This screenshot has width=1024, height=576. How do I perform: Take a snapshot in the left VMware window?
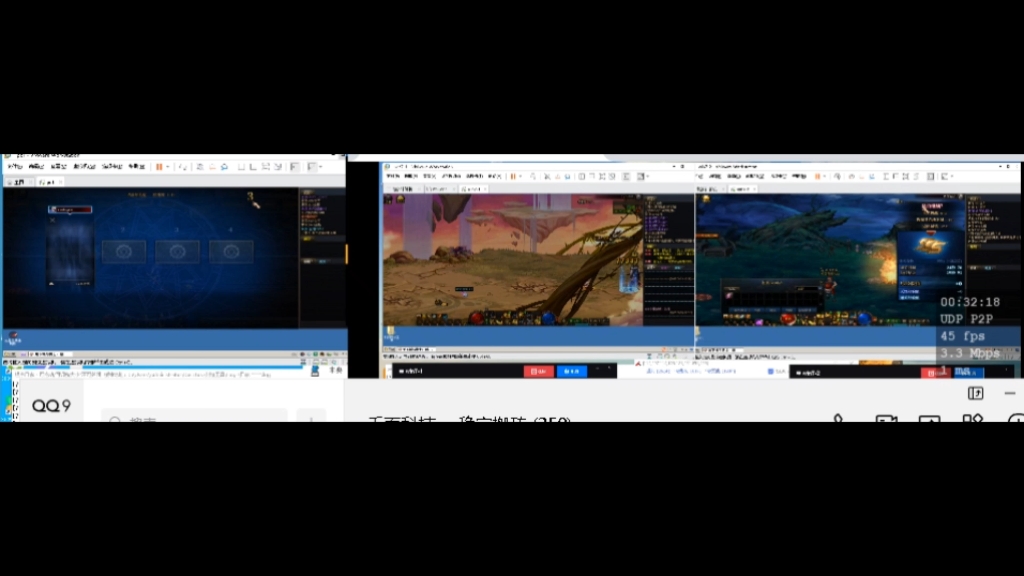pyautogui.click(x=200, y=167)
